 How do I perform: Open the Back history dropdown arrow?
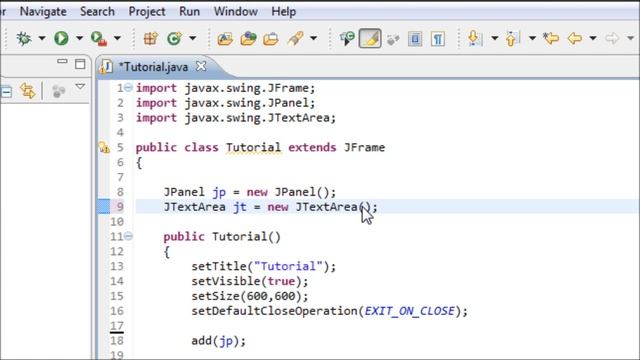593,38
